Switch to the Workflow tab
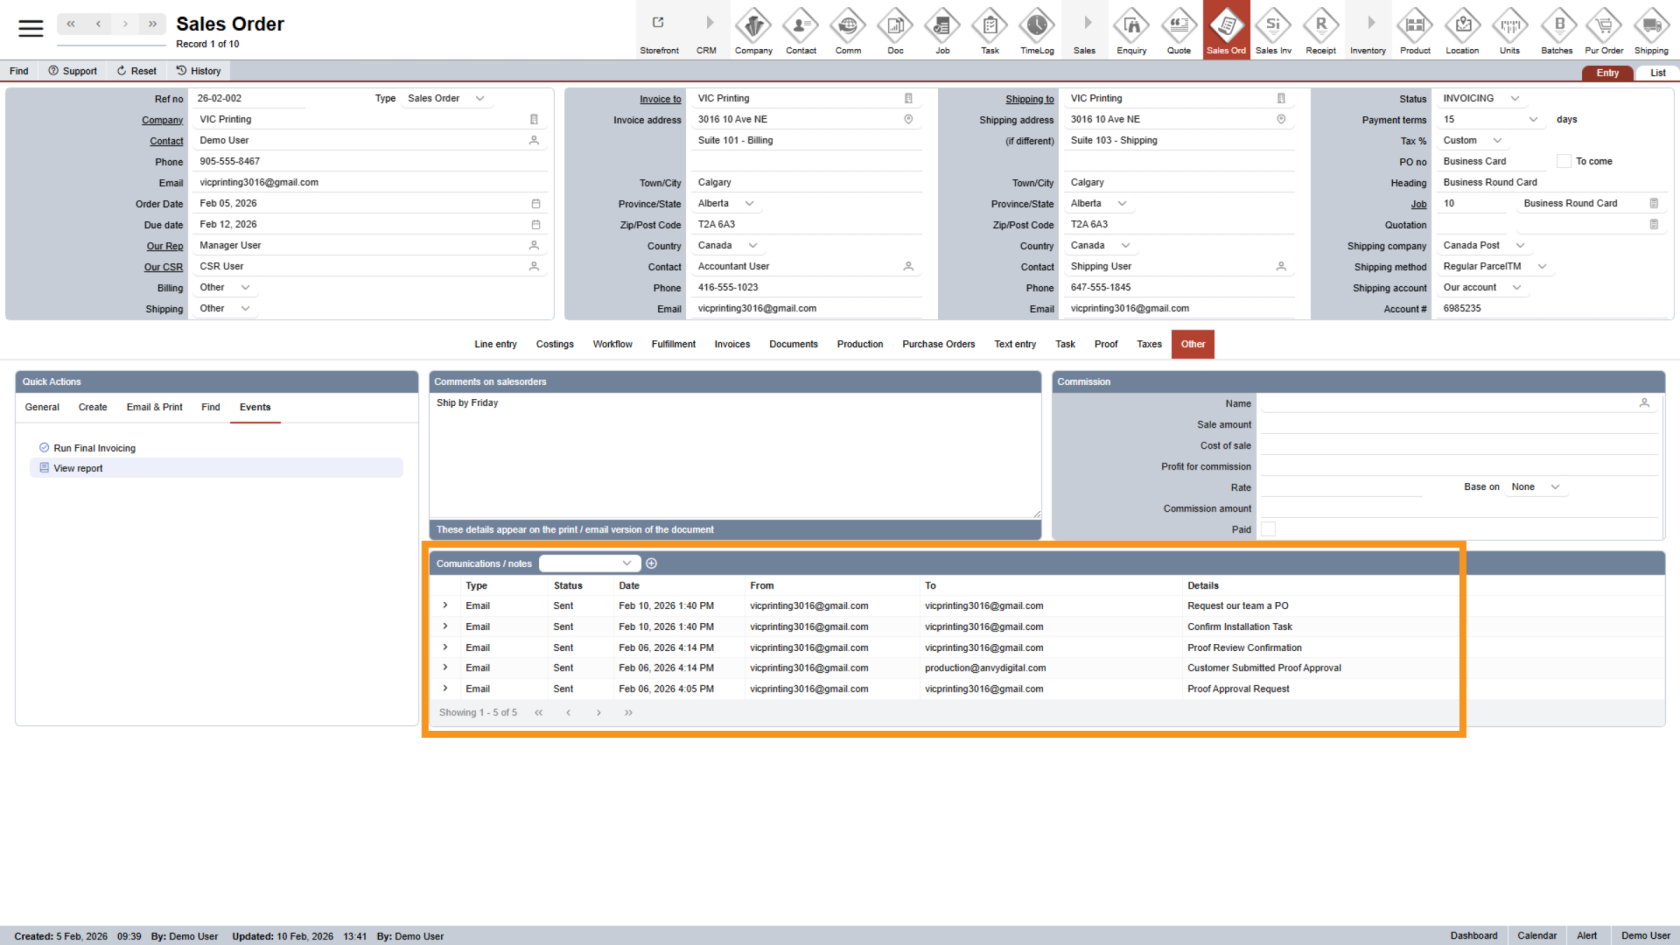The image size is (1680, 945). coord(612,344)
